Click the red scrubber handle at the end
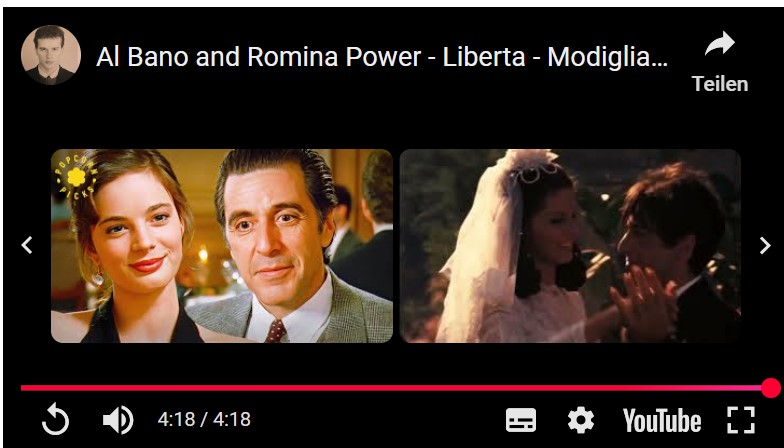Image resolution: width=784 pixels, height=448 pixels. 770,388
